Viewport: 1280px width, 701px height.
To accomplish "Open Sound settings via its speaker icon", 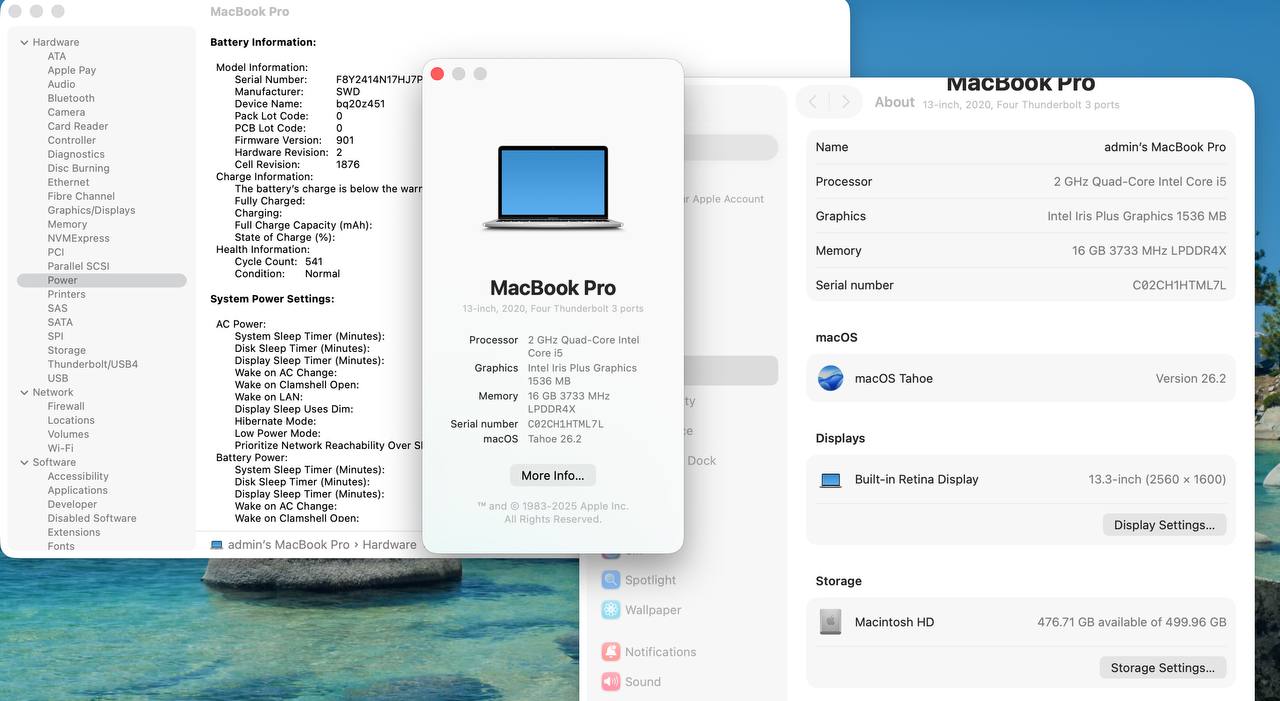I will click(610, 682).
